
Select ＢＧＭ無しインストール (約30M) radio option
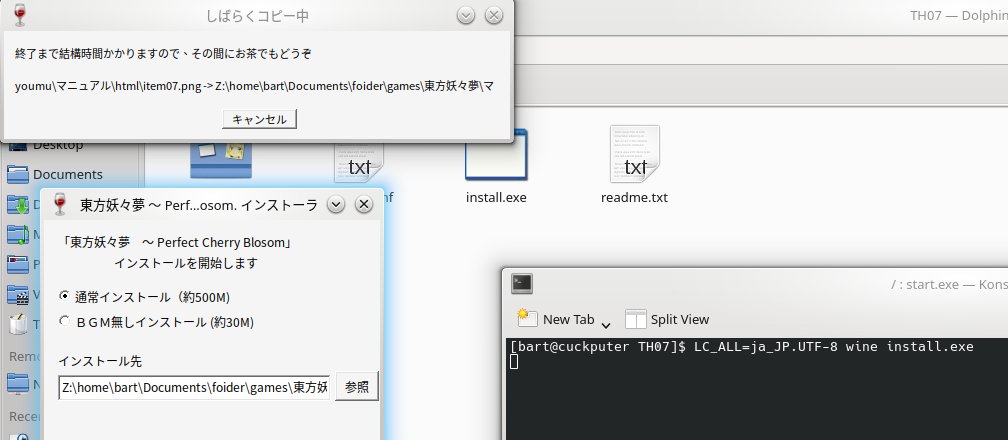[x=156, y=322]
